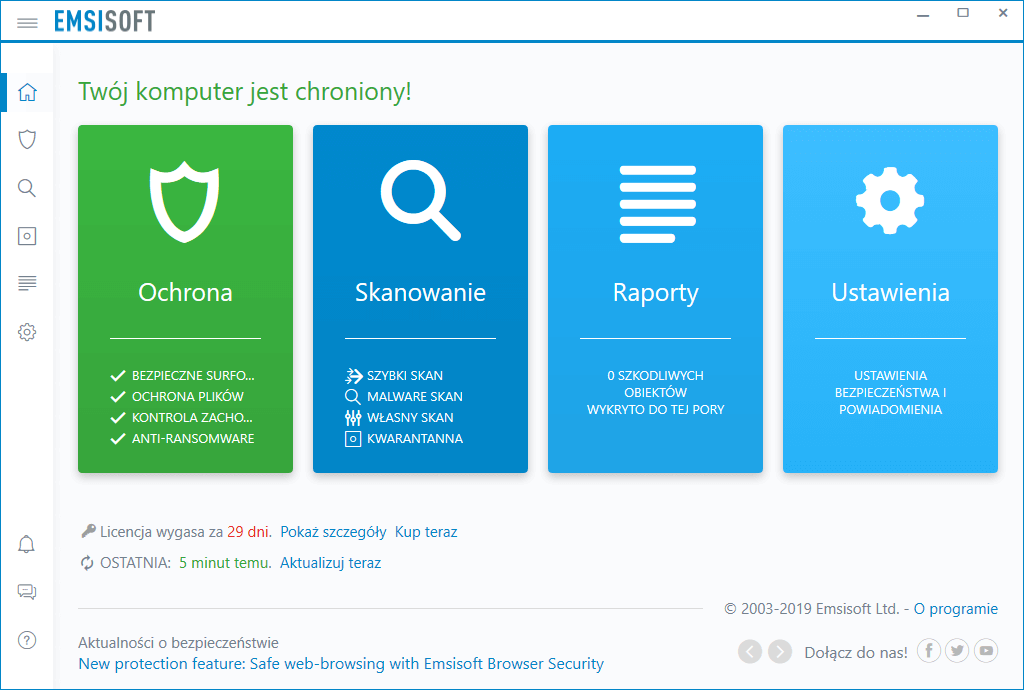Viewport: 1024px width, 690px height.
Task: Click Aktualizuj teraz link
Action: pos(330,563)
